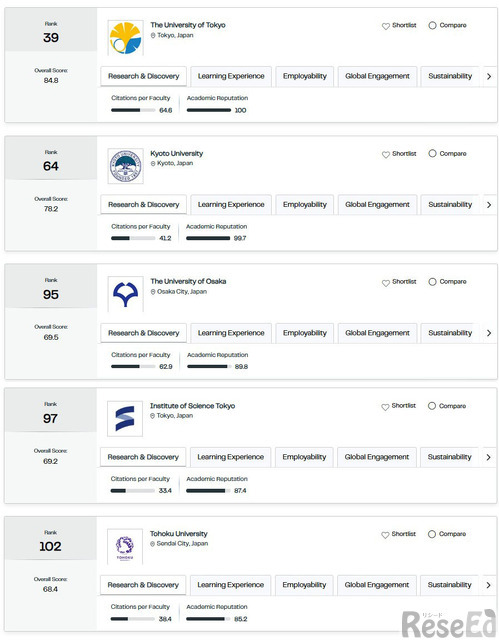Follow the Institute of Science Tokyo link
The width and height of the screenshot is (499, 640).
[192, 406]
